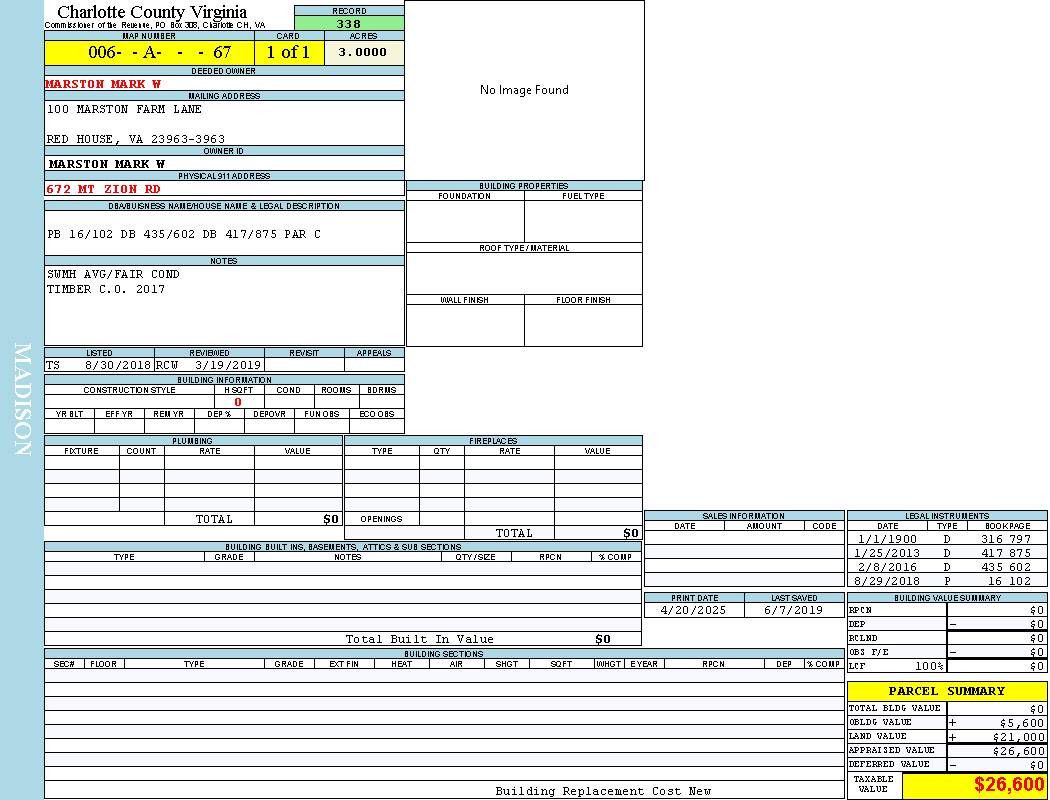
Task: Select deeded owner name MARSTON MARK W
Action: click(x=103, y=84)
